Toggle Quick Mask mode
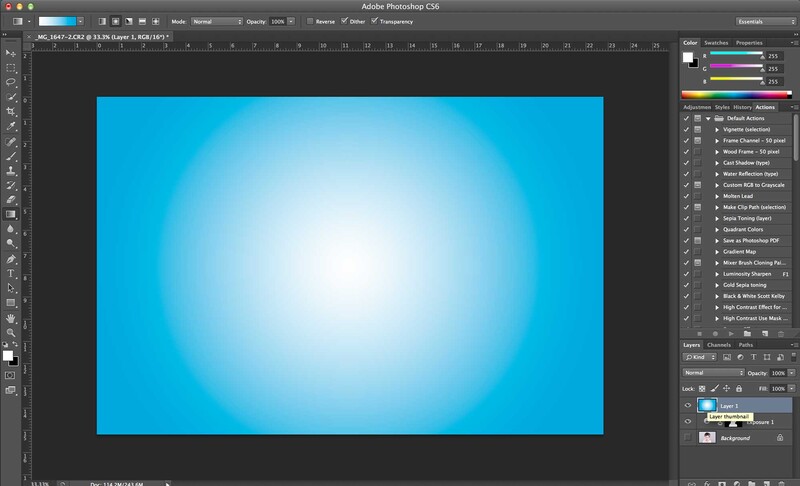800x486 pixels. (10, 375)
